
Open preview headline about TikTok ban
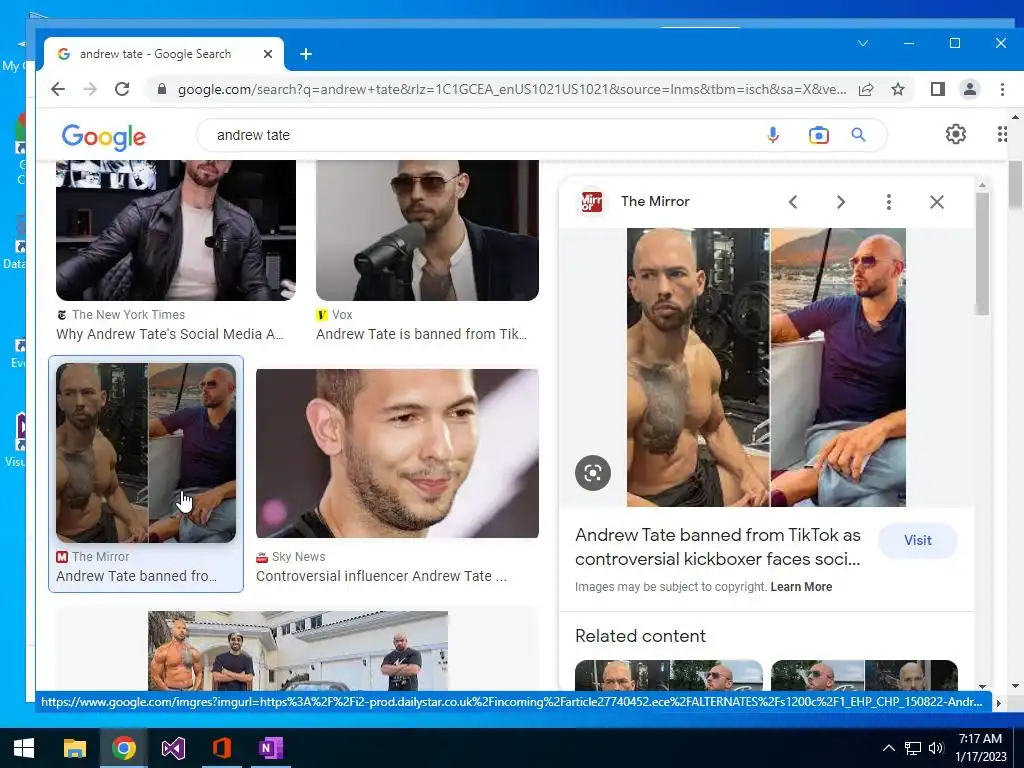718,547
